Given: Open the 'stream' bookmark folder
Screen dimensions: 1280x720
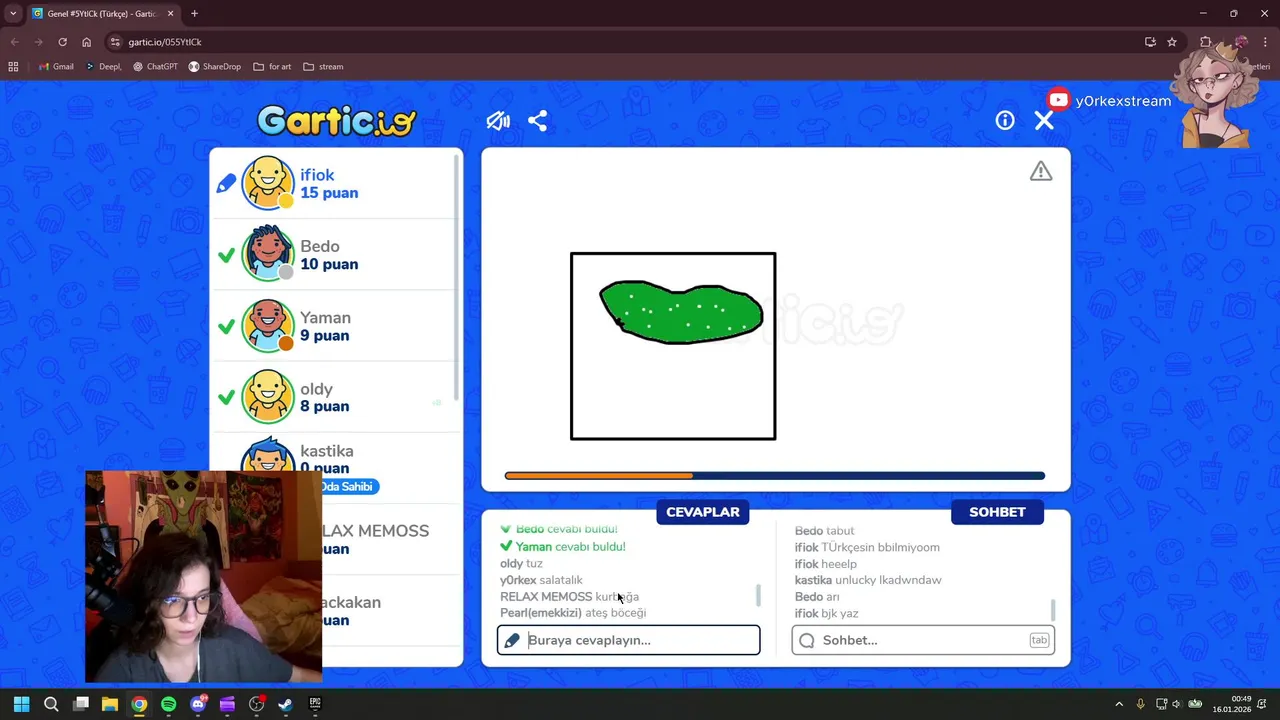Looking at the screenshot, I should [323, 67].
